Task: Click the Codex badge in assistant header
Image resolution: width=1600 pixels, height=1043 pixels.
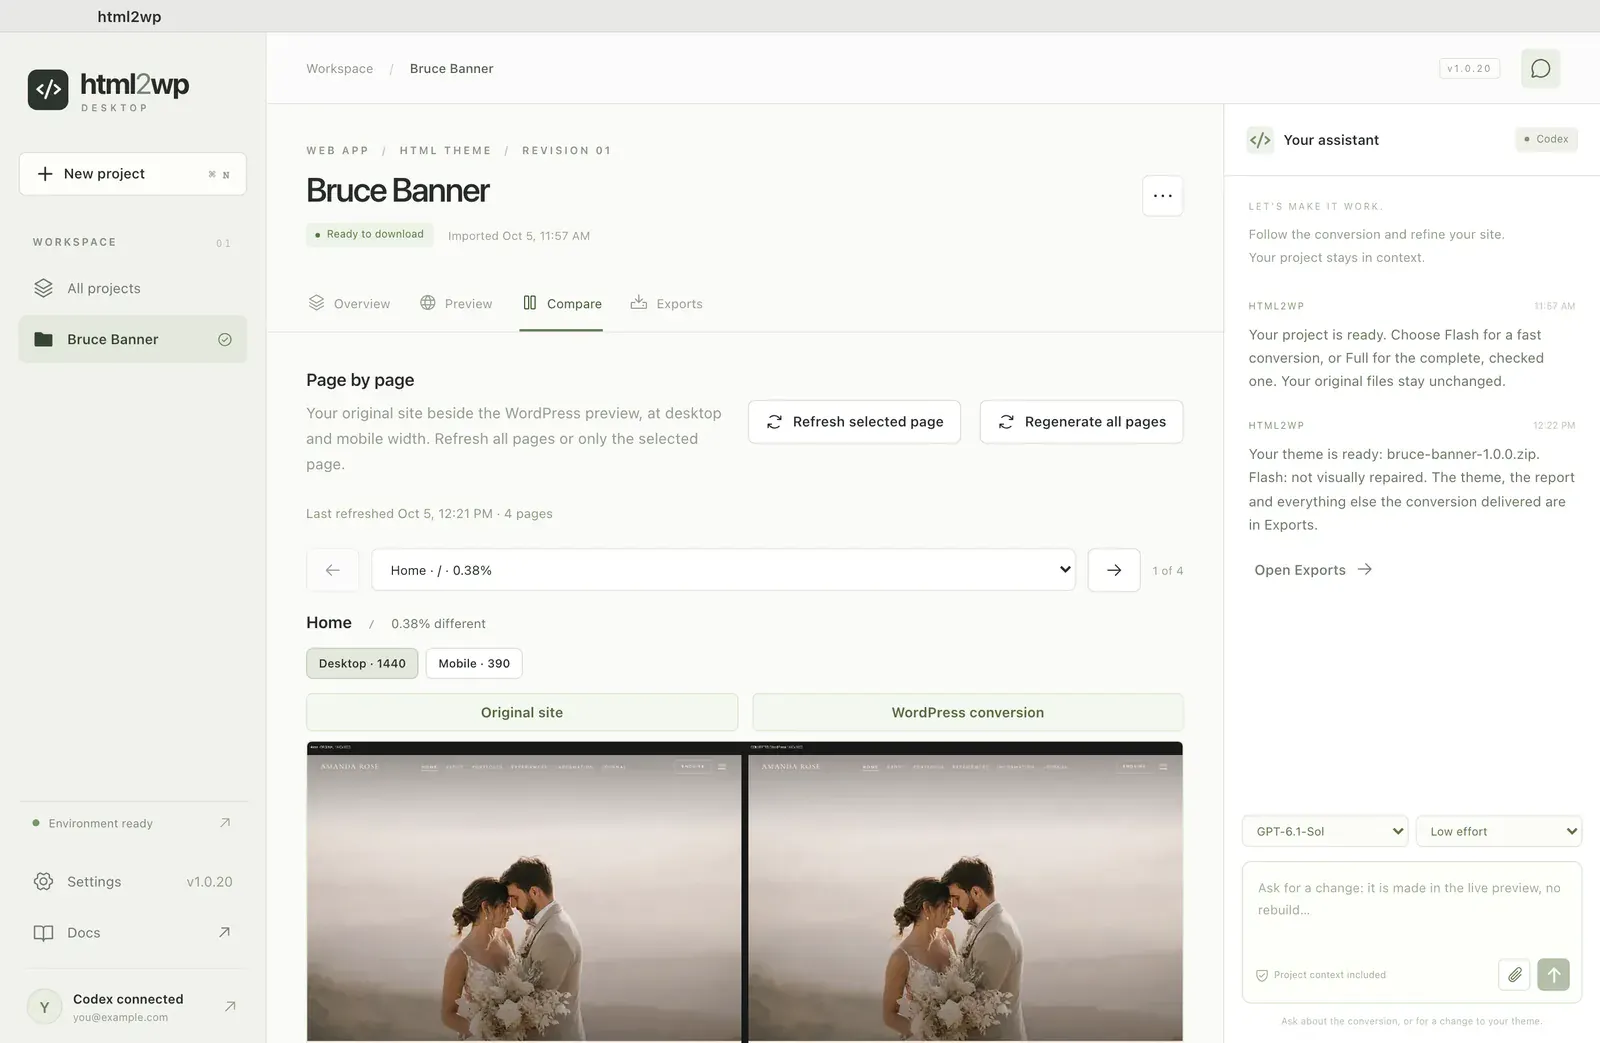Action: tap(1546, 139)
